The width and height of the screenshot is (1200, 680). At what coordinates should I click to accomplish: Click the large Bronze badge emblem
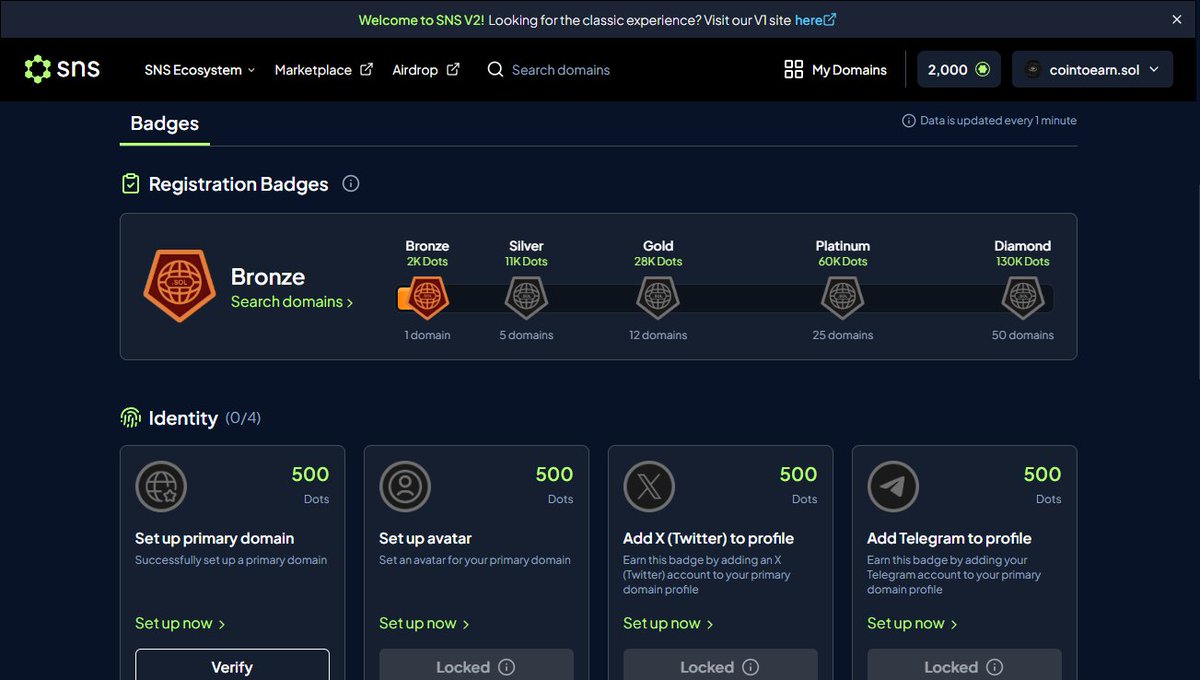179,286
